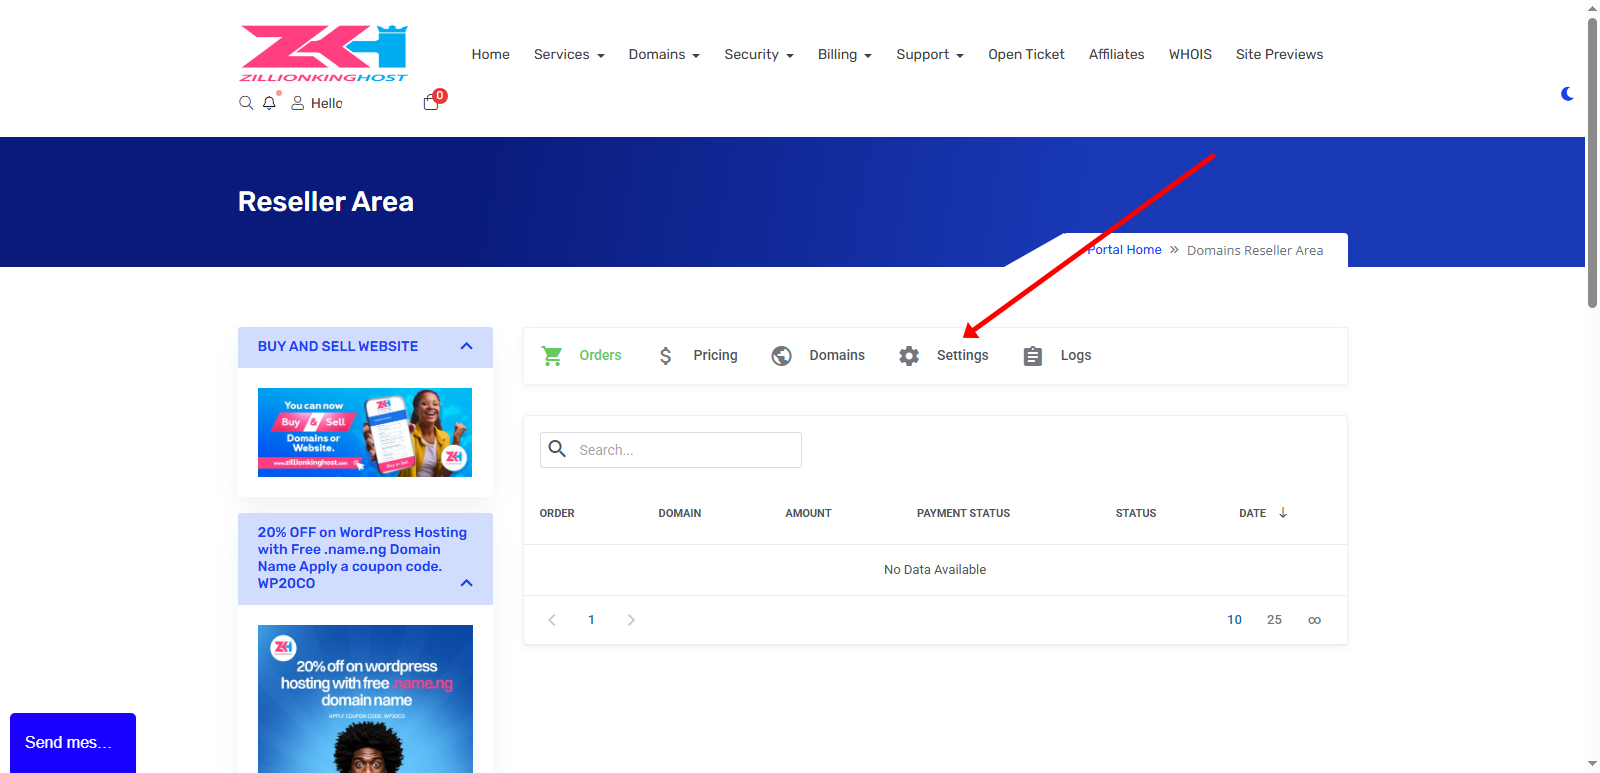
Task: Click the Portal Home breadcrumb link
Action: [x=1125, y=250]
